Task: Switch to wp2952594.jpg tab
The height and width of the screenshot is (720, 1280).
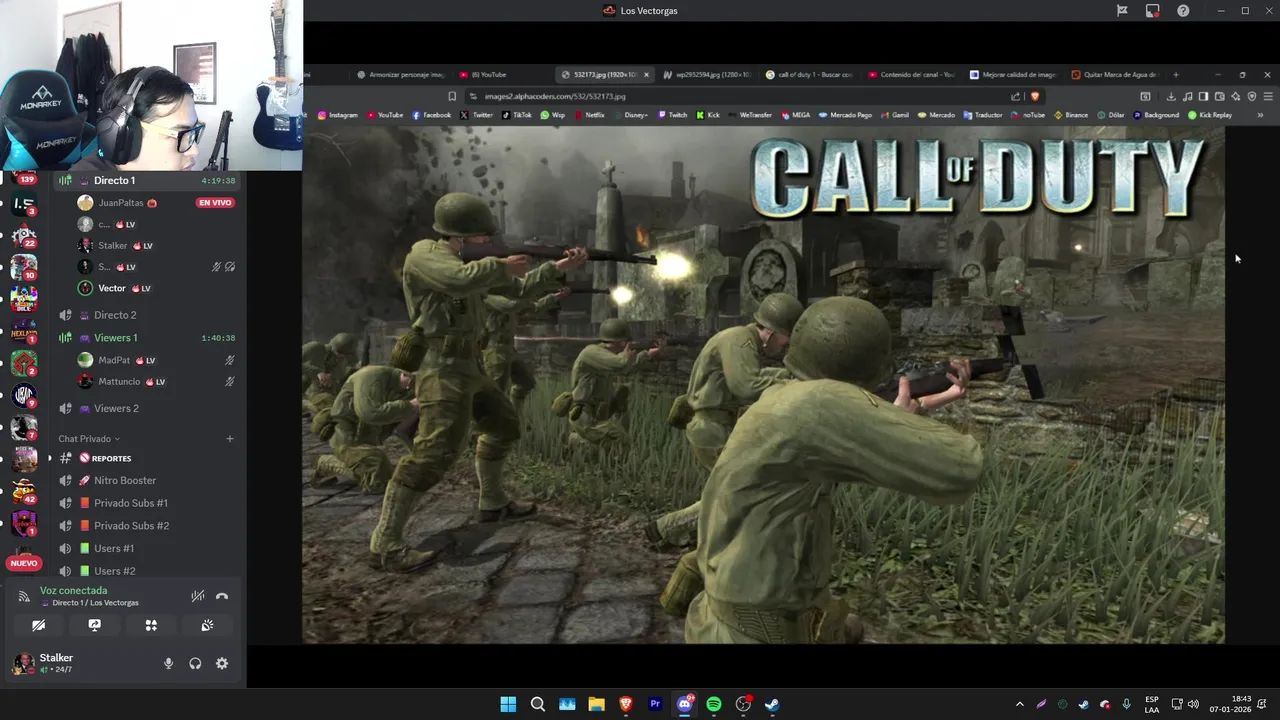Action: click(707, 74)
